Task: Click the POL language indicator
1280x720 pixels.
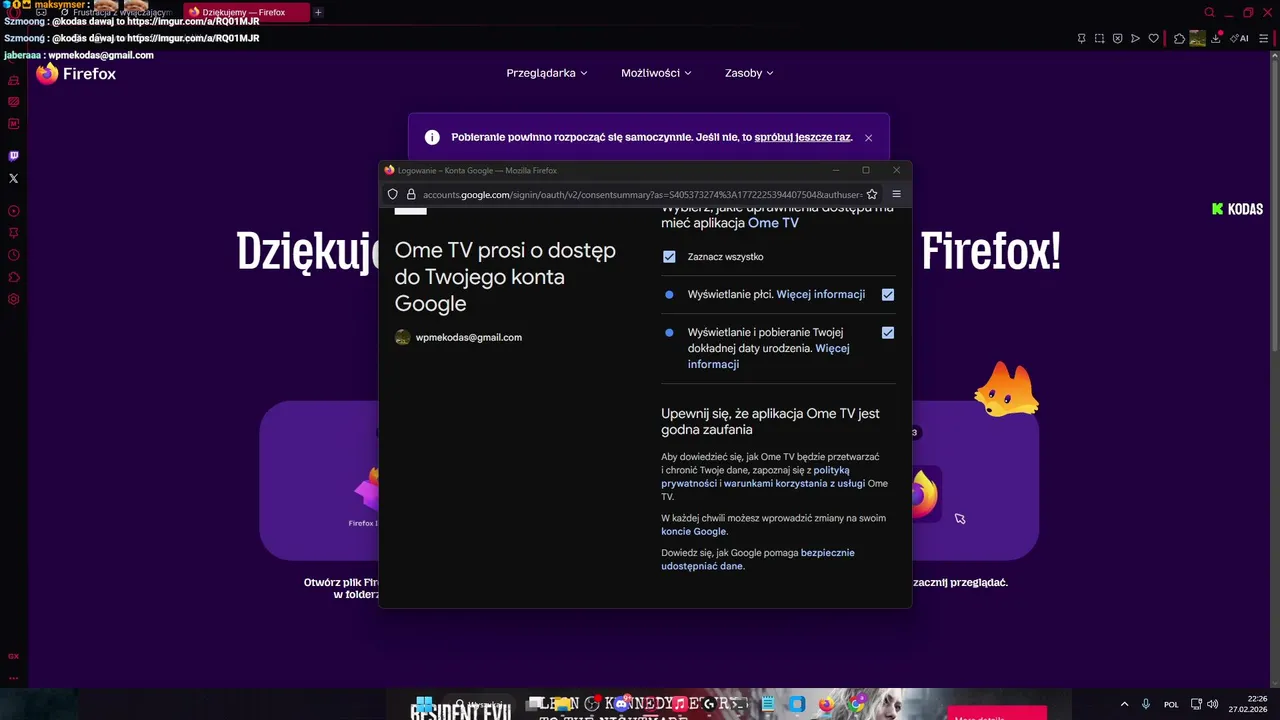Action: 1171,705
